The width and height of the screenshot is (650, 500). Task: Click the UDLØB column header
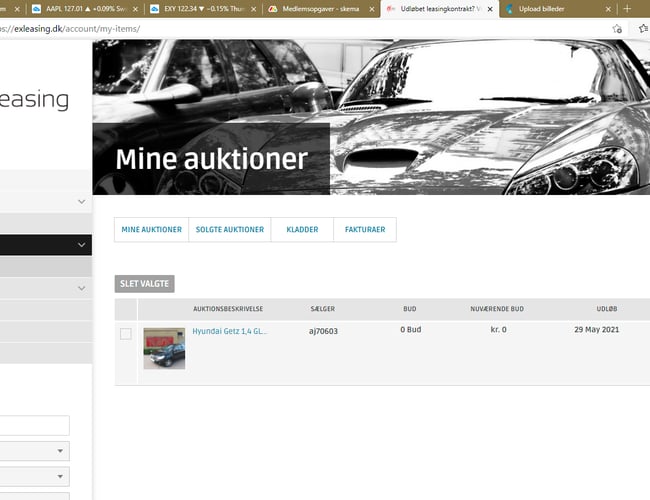point(606,309)
